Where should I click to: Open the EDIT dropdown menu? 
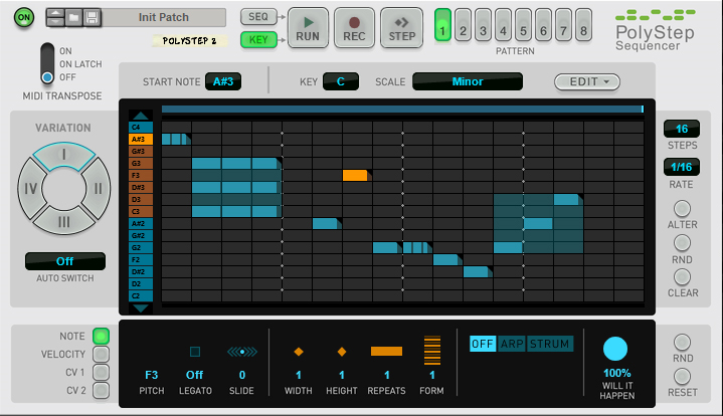tap(587, 81)
